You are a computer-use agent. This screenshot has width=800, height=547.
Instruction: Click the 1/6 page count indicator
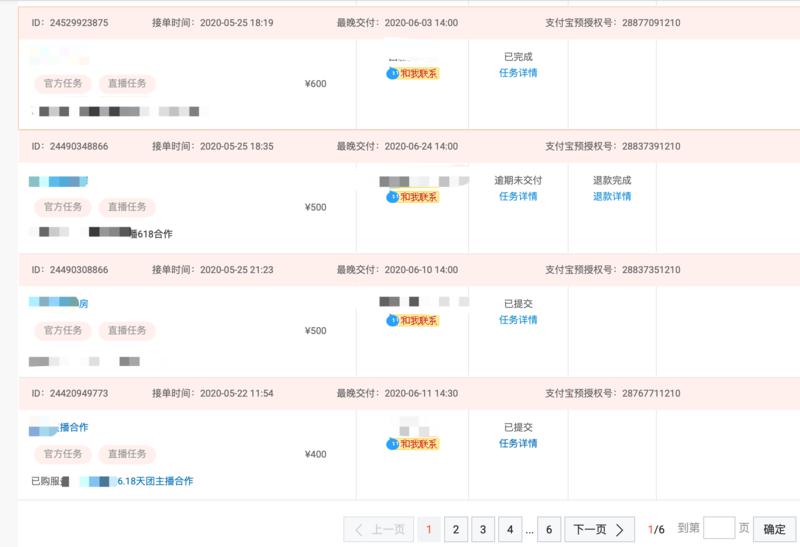[656, 529]
